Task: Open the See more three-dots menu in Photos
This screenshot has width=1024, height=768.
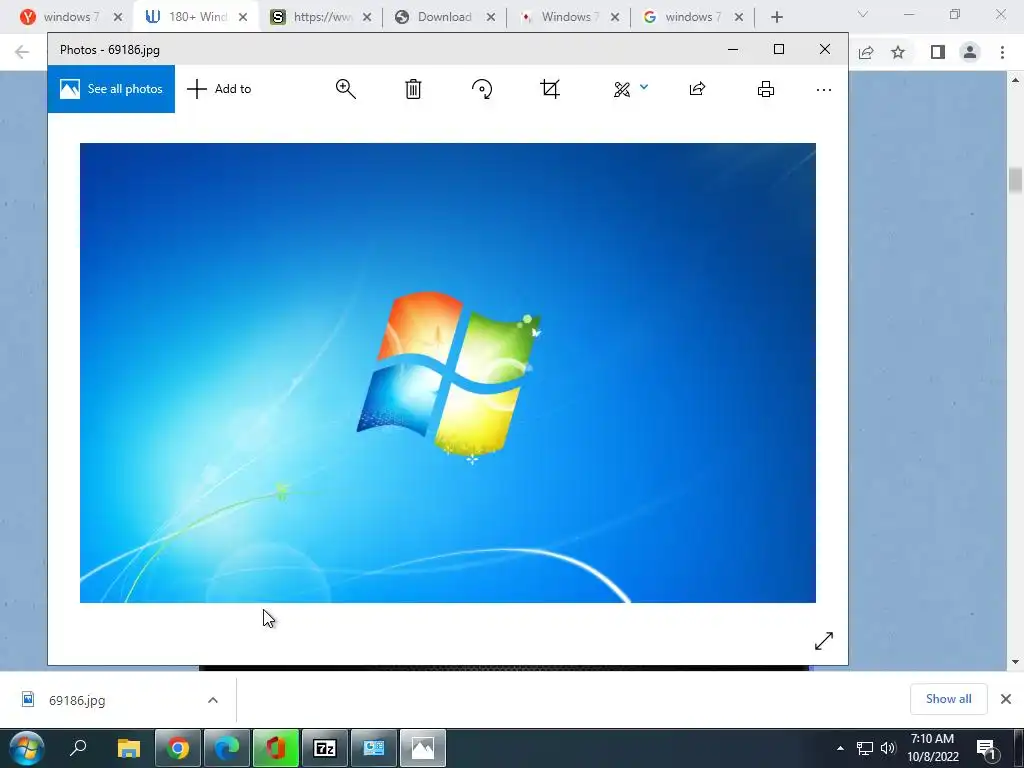Action: (824, 90)
